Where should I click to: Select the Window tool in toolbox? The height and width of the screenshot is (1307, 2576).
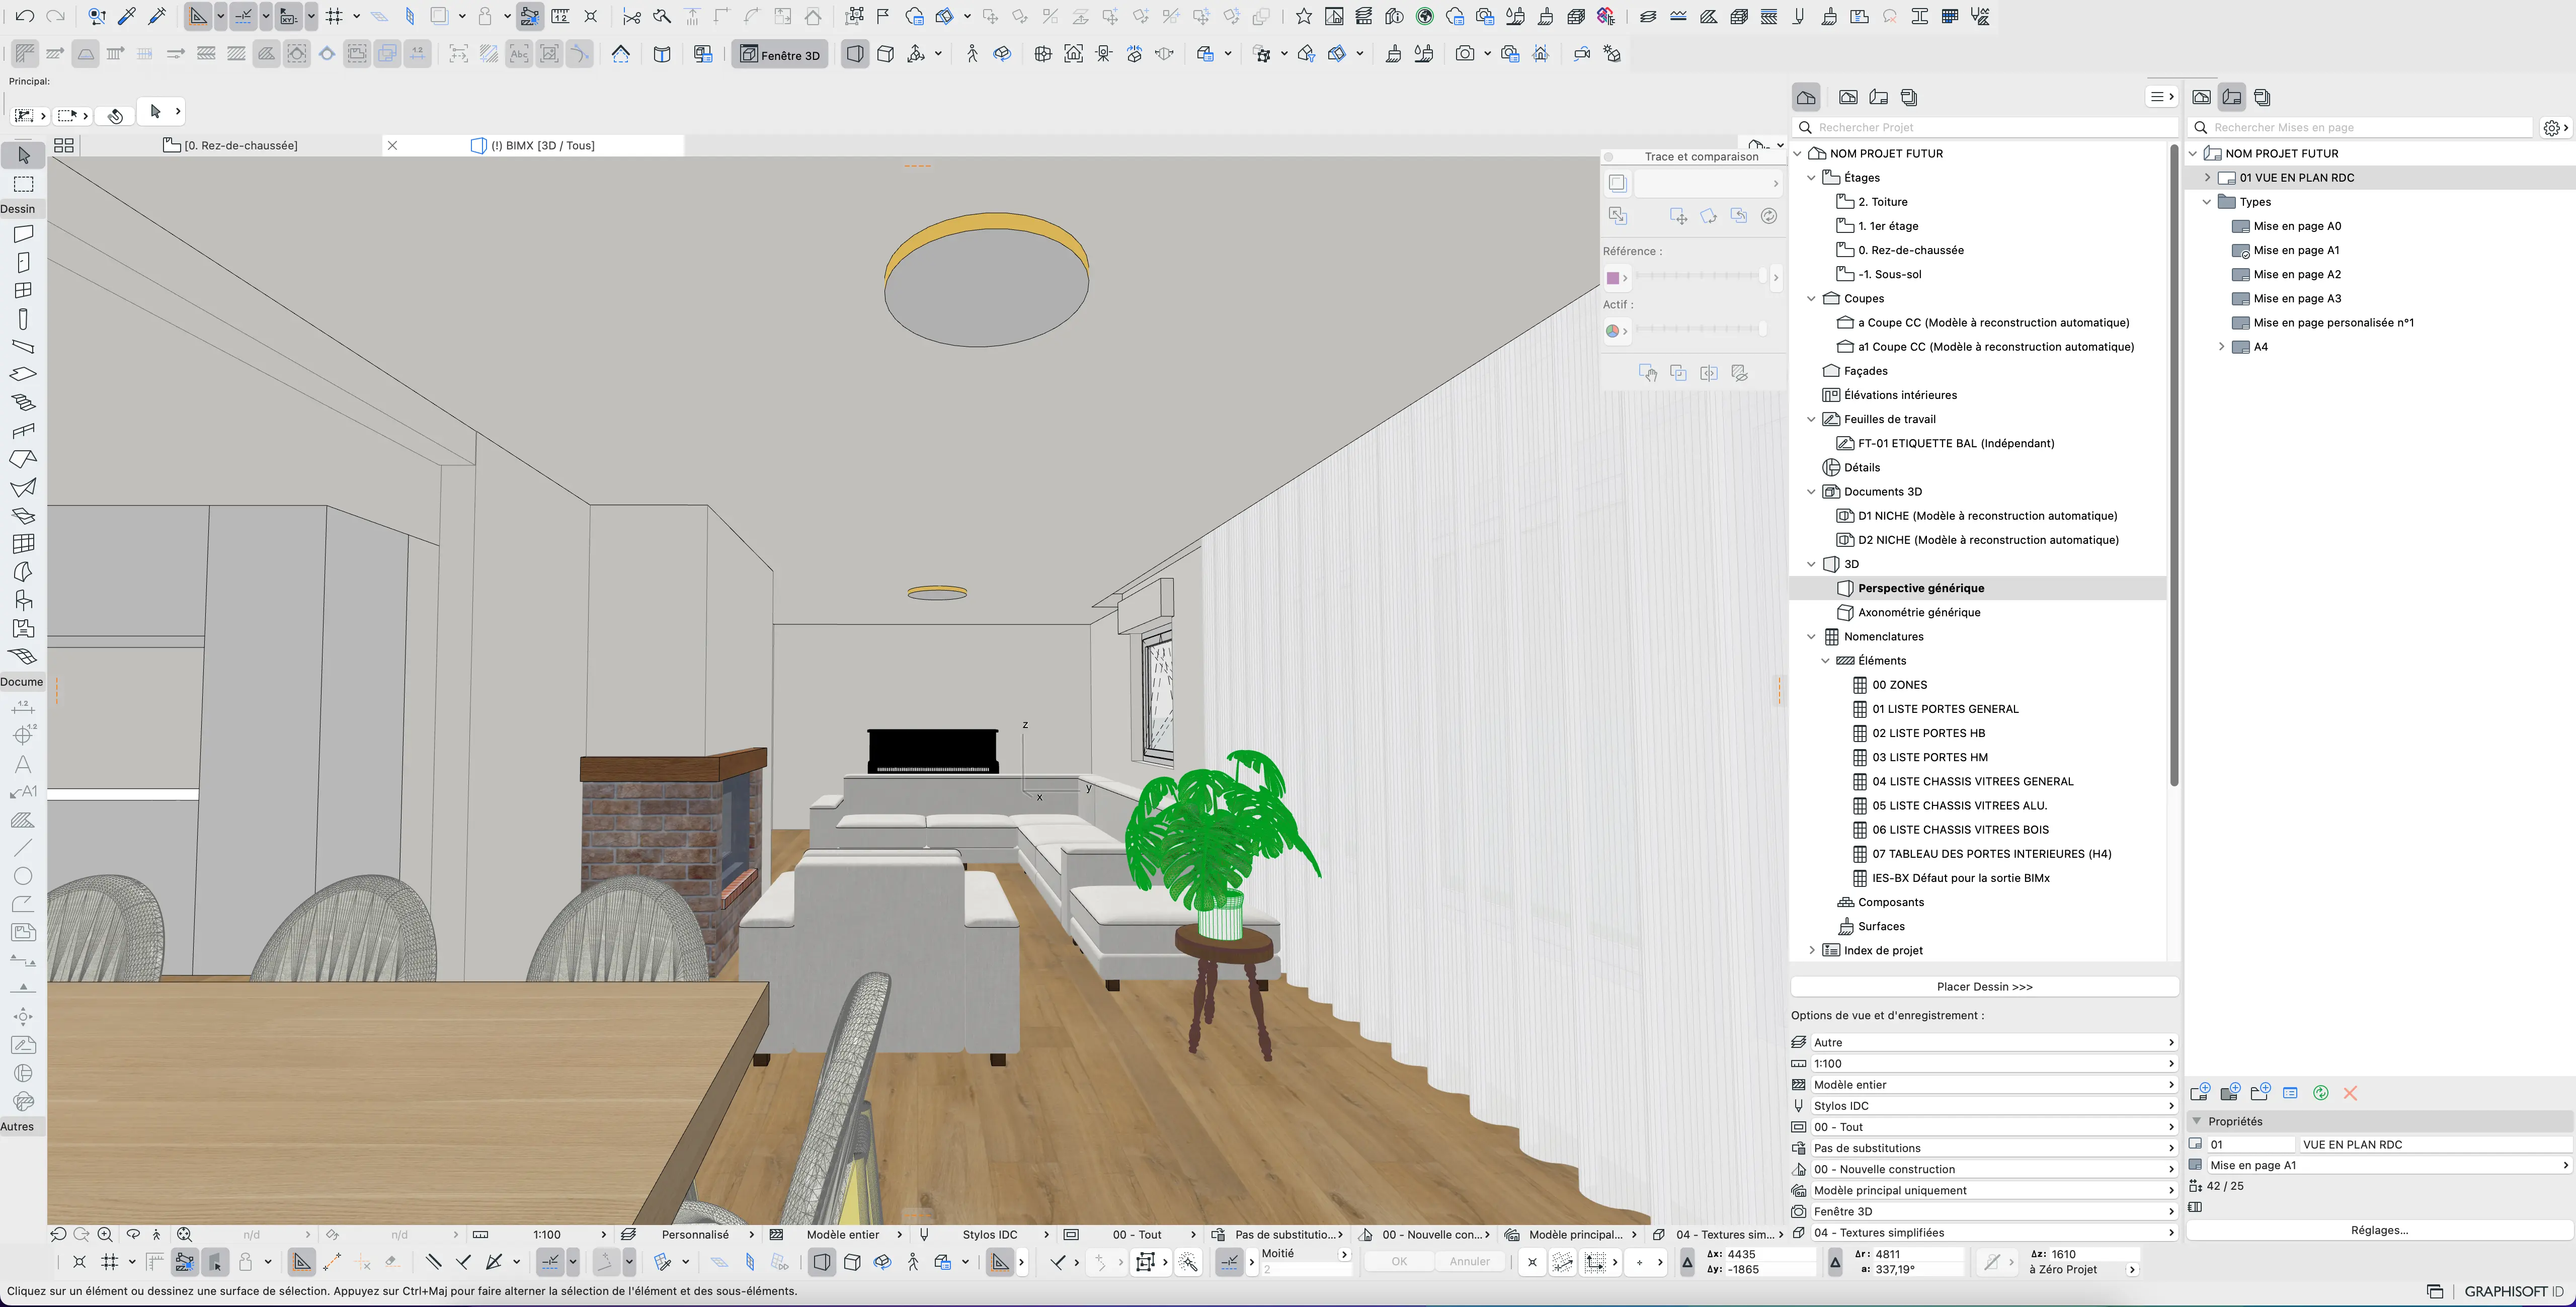(24, 291)
